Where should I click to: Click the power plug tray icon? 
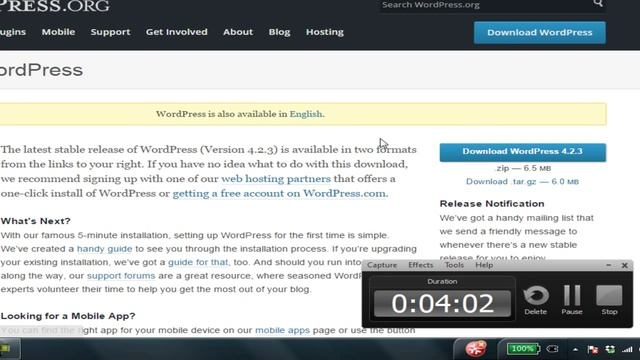point(552,349)
